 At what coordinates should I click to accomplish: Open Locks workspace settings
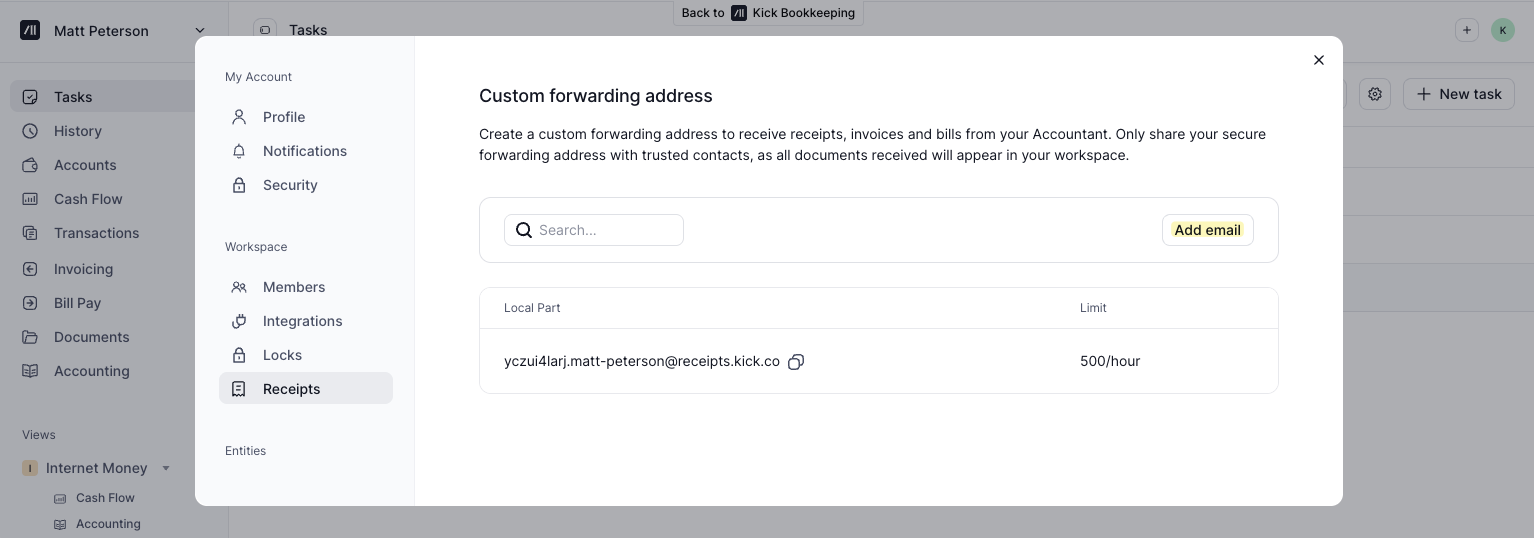(x=282, y=355)
